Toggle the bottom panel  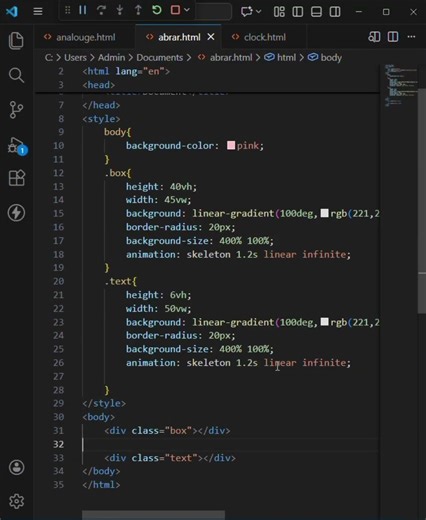click(x=316, y=12)
